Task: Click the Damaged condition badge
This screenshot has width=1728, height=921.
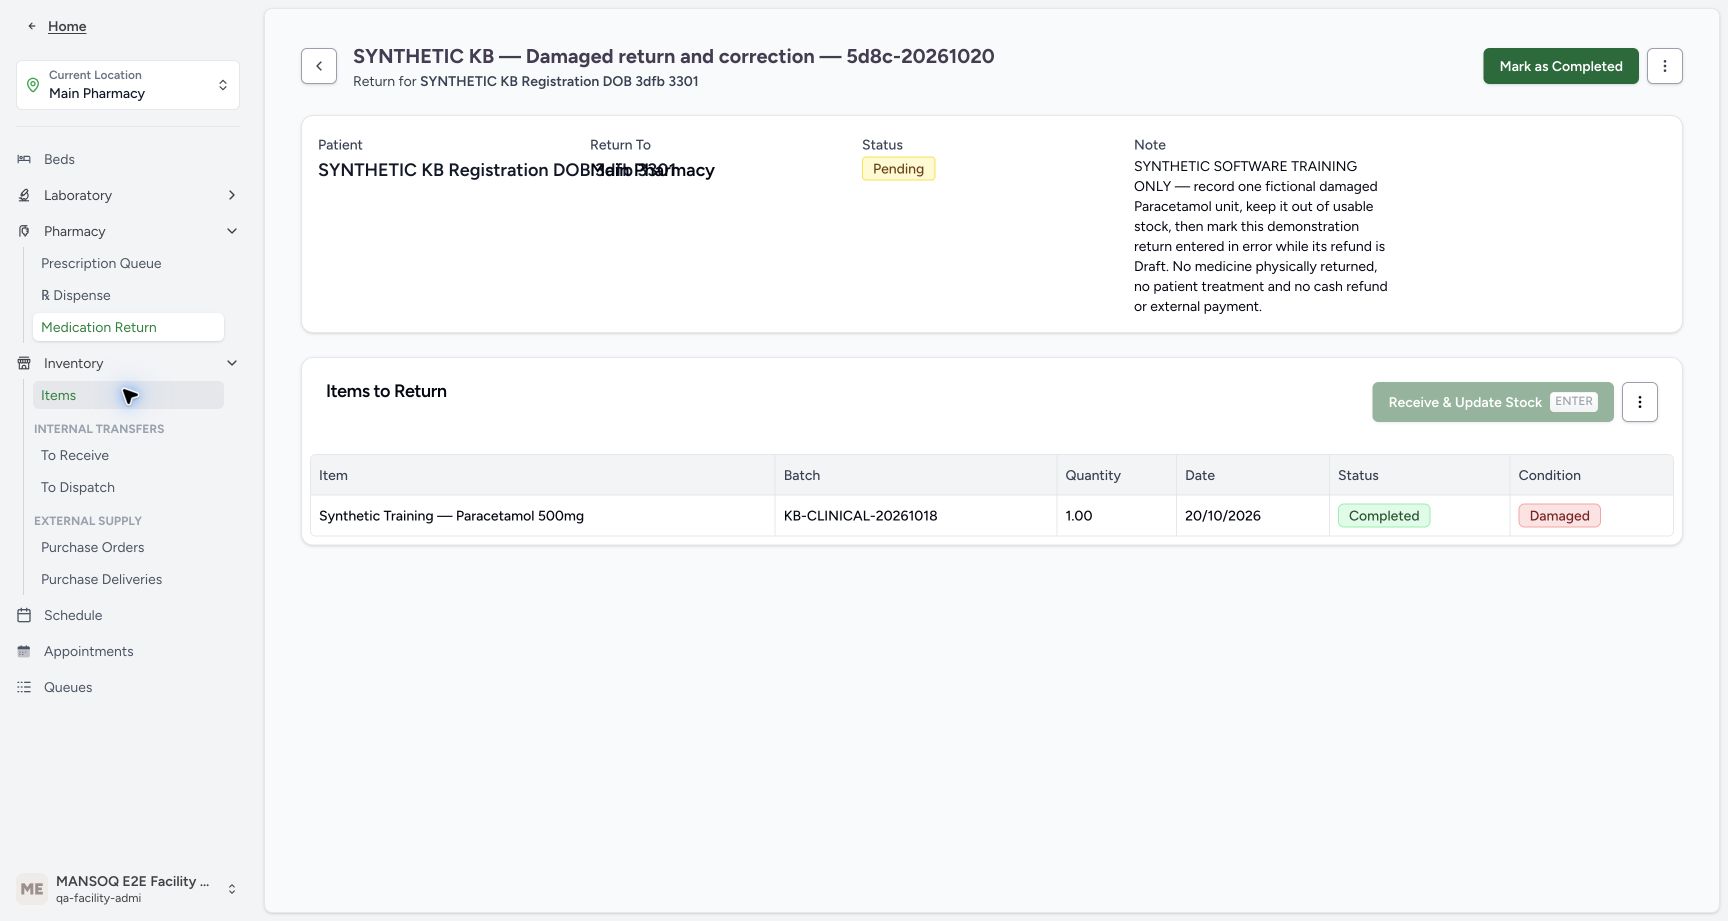Action: click(x=1559, y=516)
